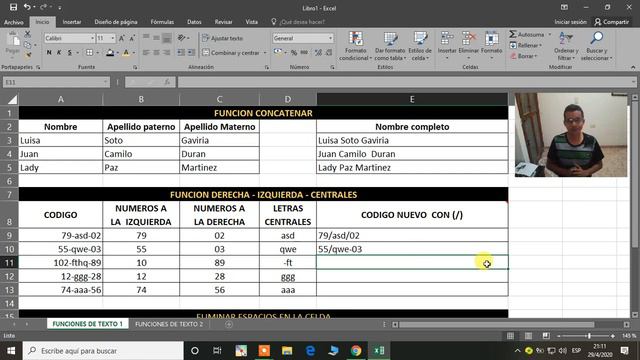Click the Fill color bucket icon
Image resolution: width=640 pixels, height=360 pixels.
tap(110, 53)
